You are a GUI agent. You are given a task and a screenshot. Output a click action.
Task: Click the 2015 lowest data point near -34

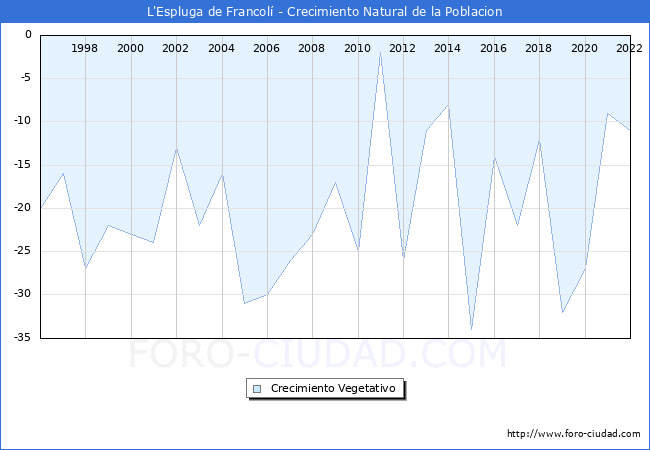(471, 329)
